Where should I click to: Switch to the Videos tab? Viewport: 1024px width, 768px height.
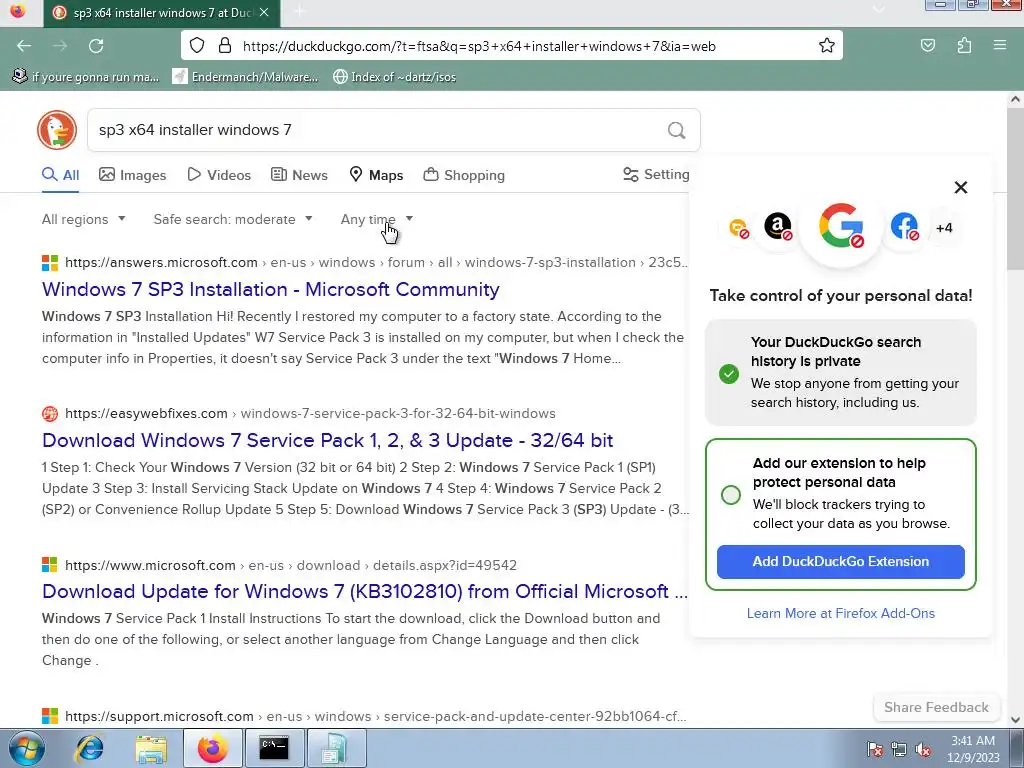219,175
